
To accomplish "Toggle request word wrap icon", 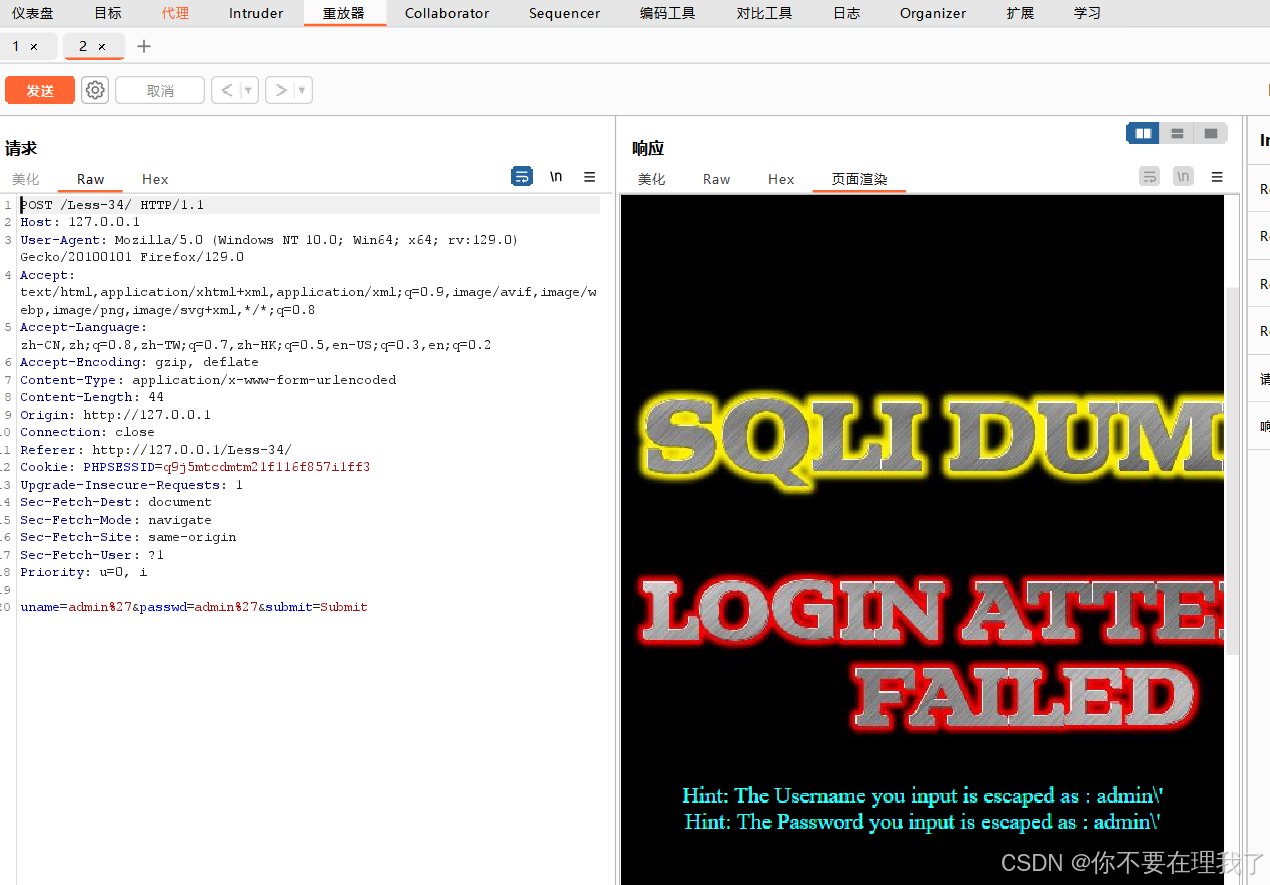I will tap(522, 177).
